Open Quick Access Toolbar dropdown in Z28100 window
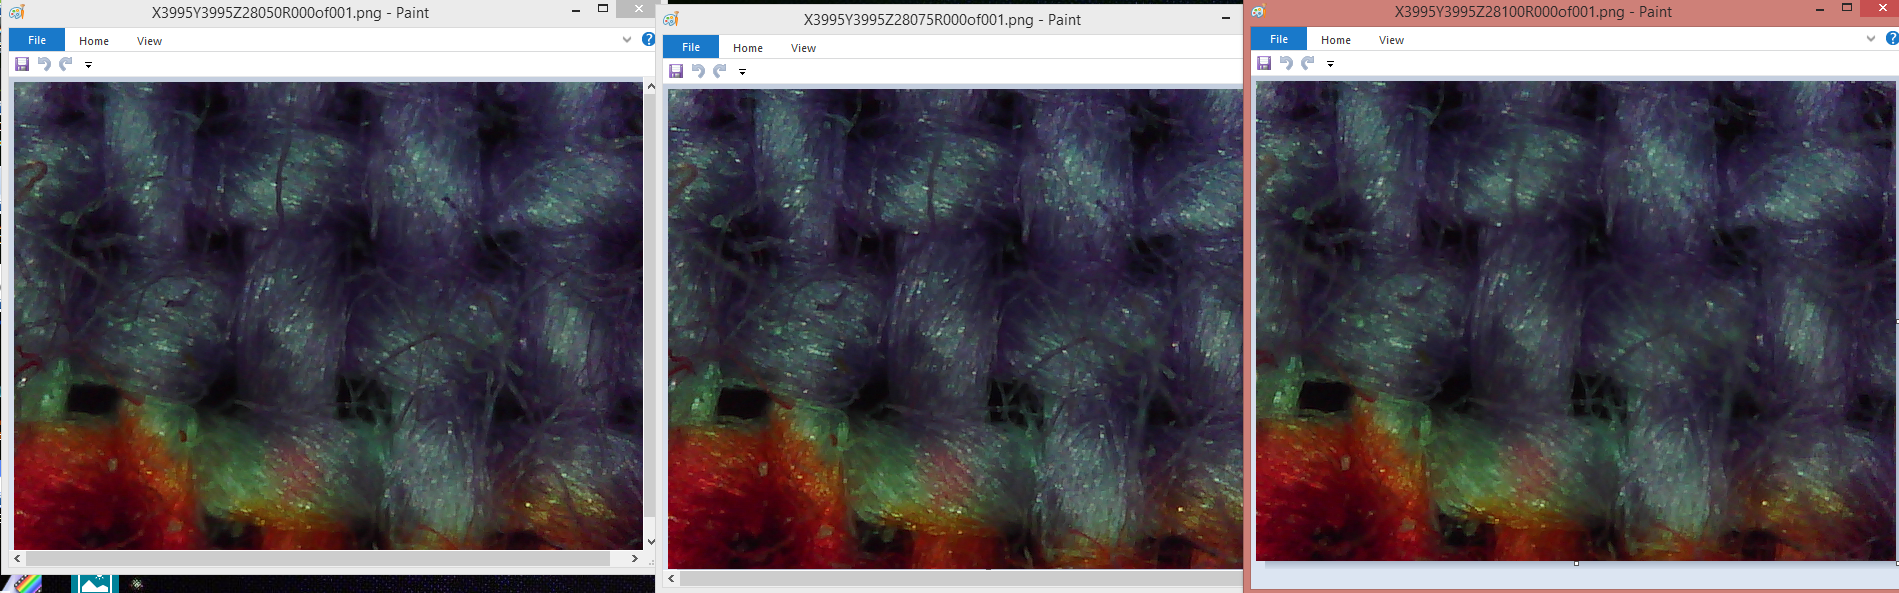 click(1330, 64)
